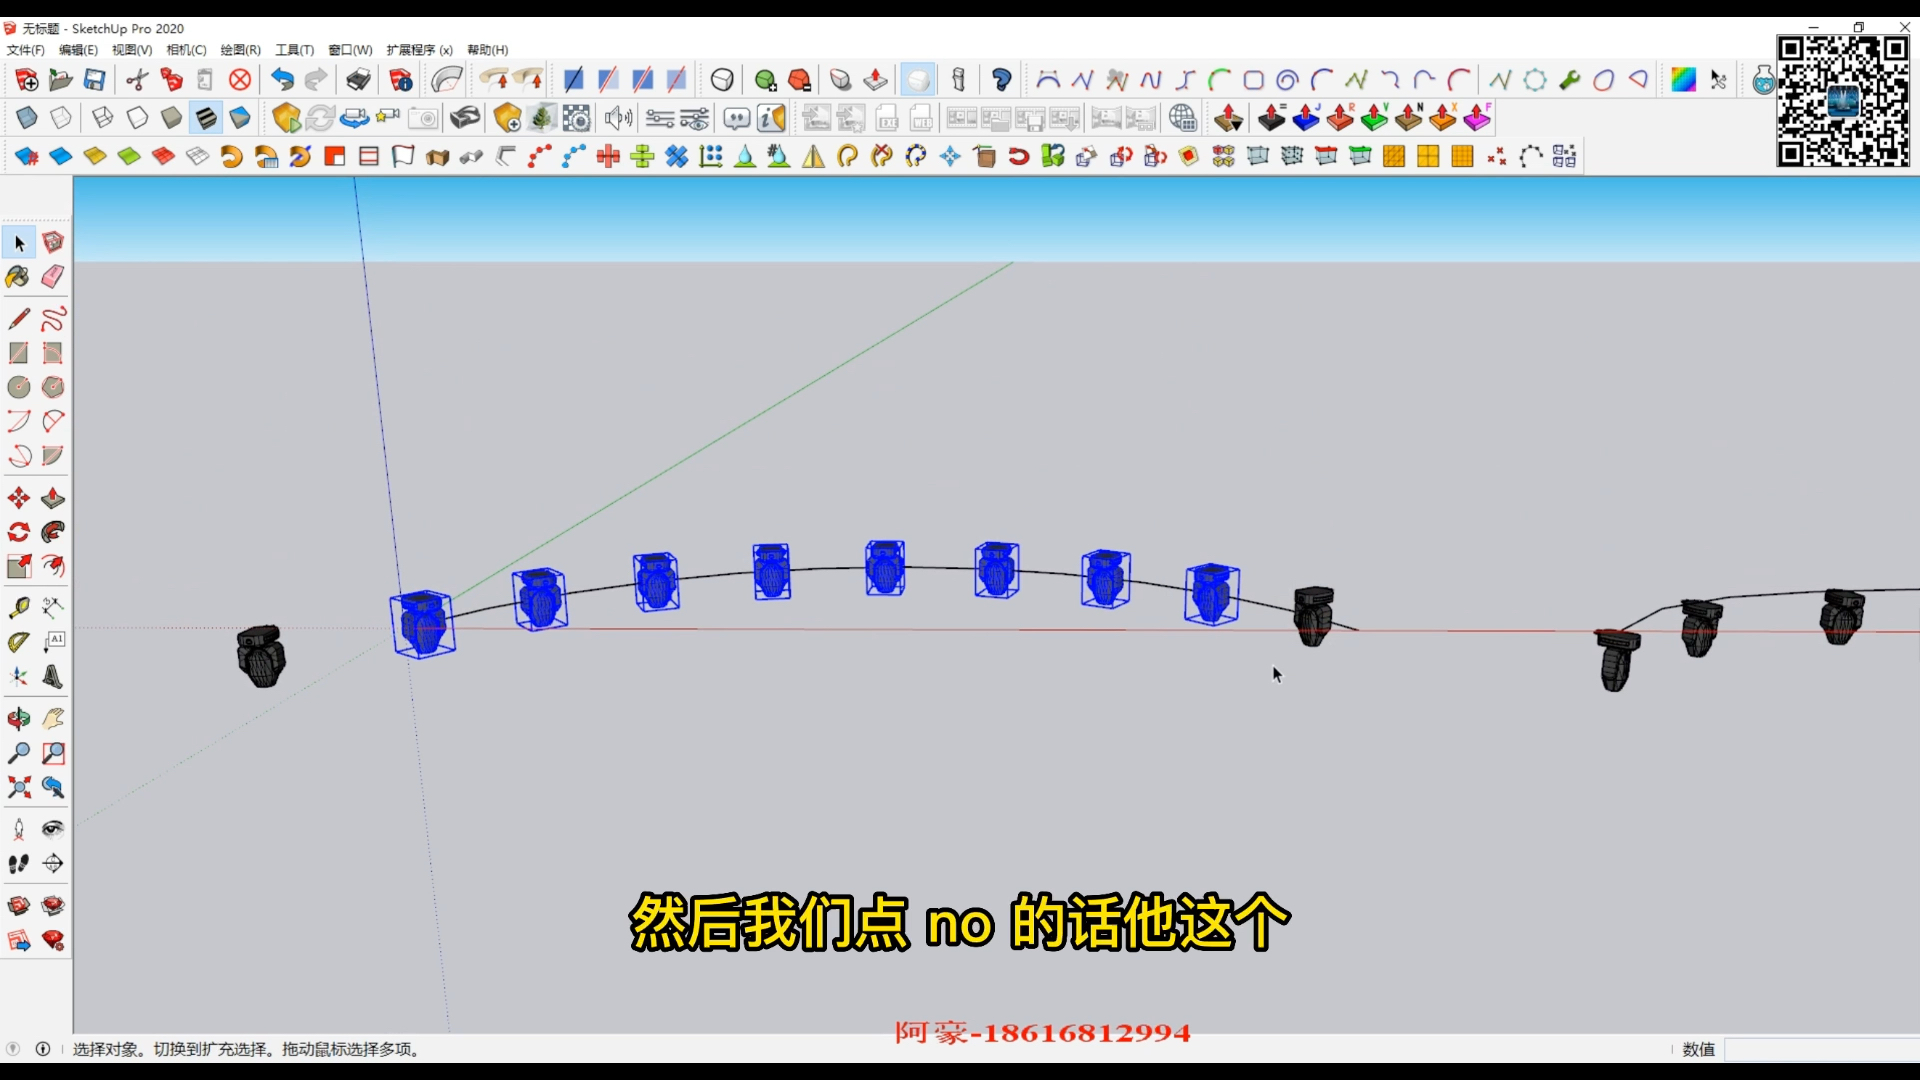Use the Tape Measure tool

click(18, 607)
